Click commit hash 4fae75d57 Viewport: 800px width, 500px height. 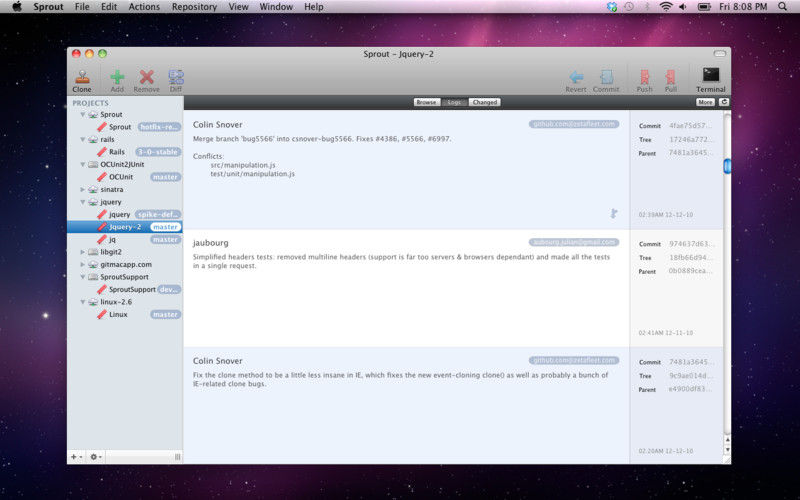coord(690,126)
